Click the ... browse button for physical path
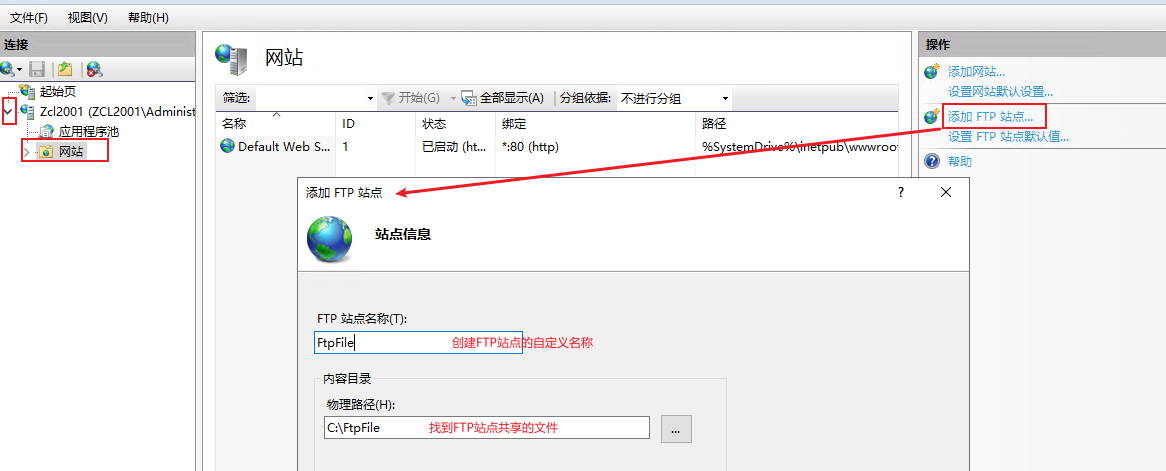The width and height of the screenshot is (1166, 471). point(677,429)
